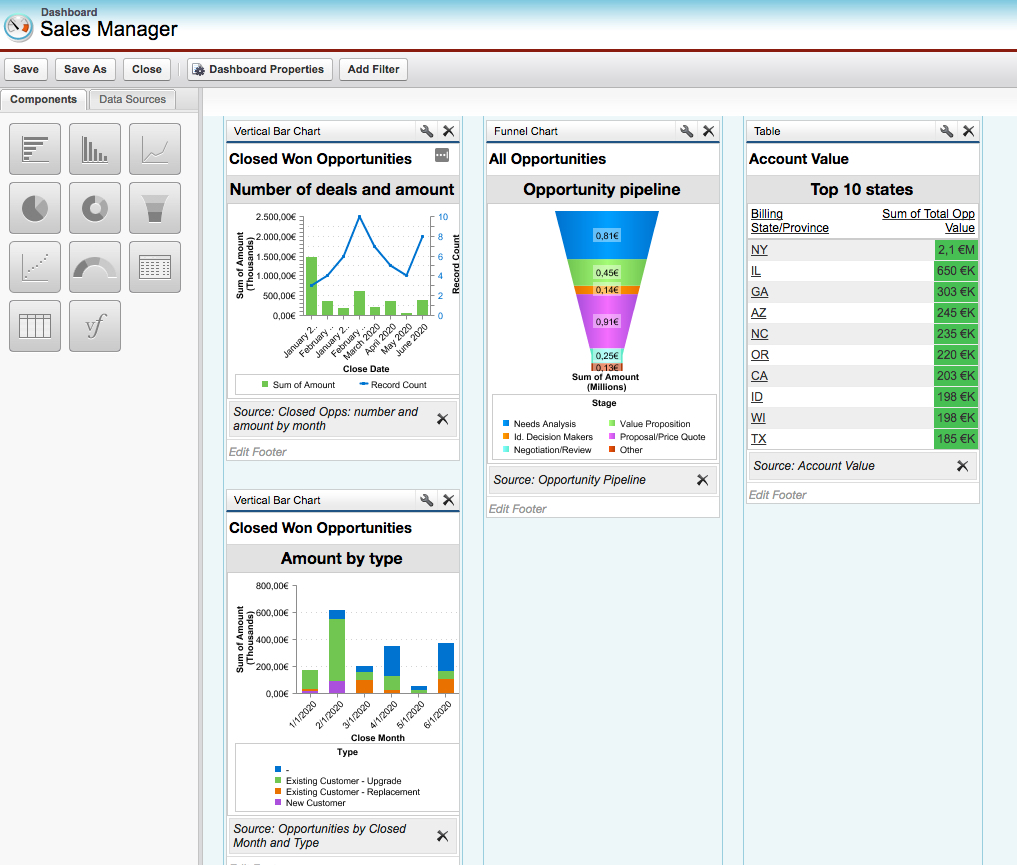Remove Opportunities by Closed Month and Type source
This screenshot has width=1017, height=865.
(442, 836)
